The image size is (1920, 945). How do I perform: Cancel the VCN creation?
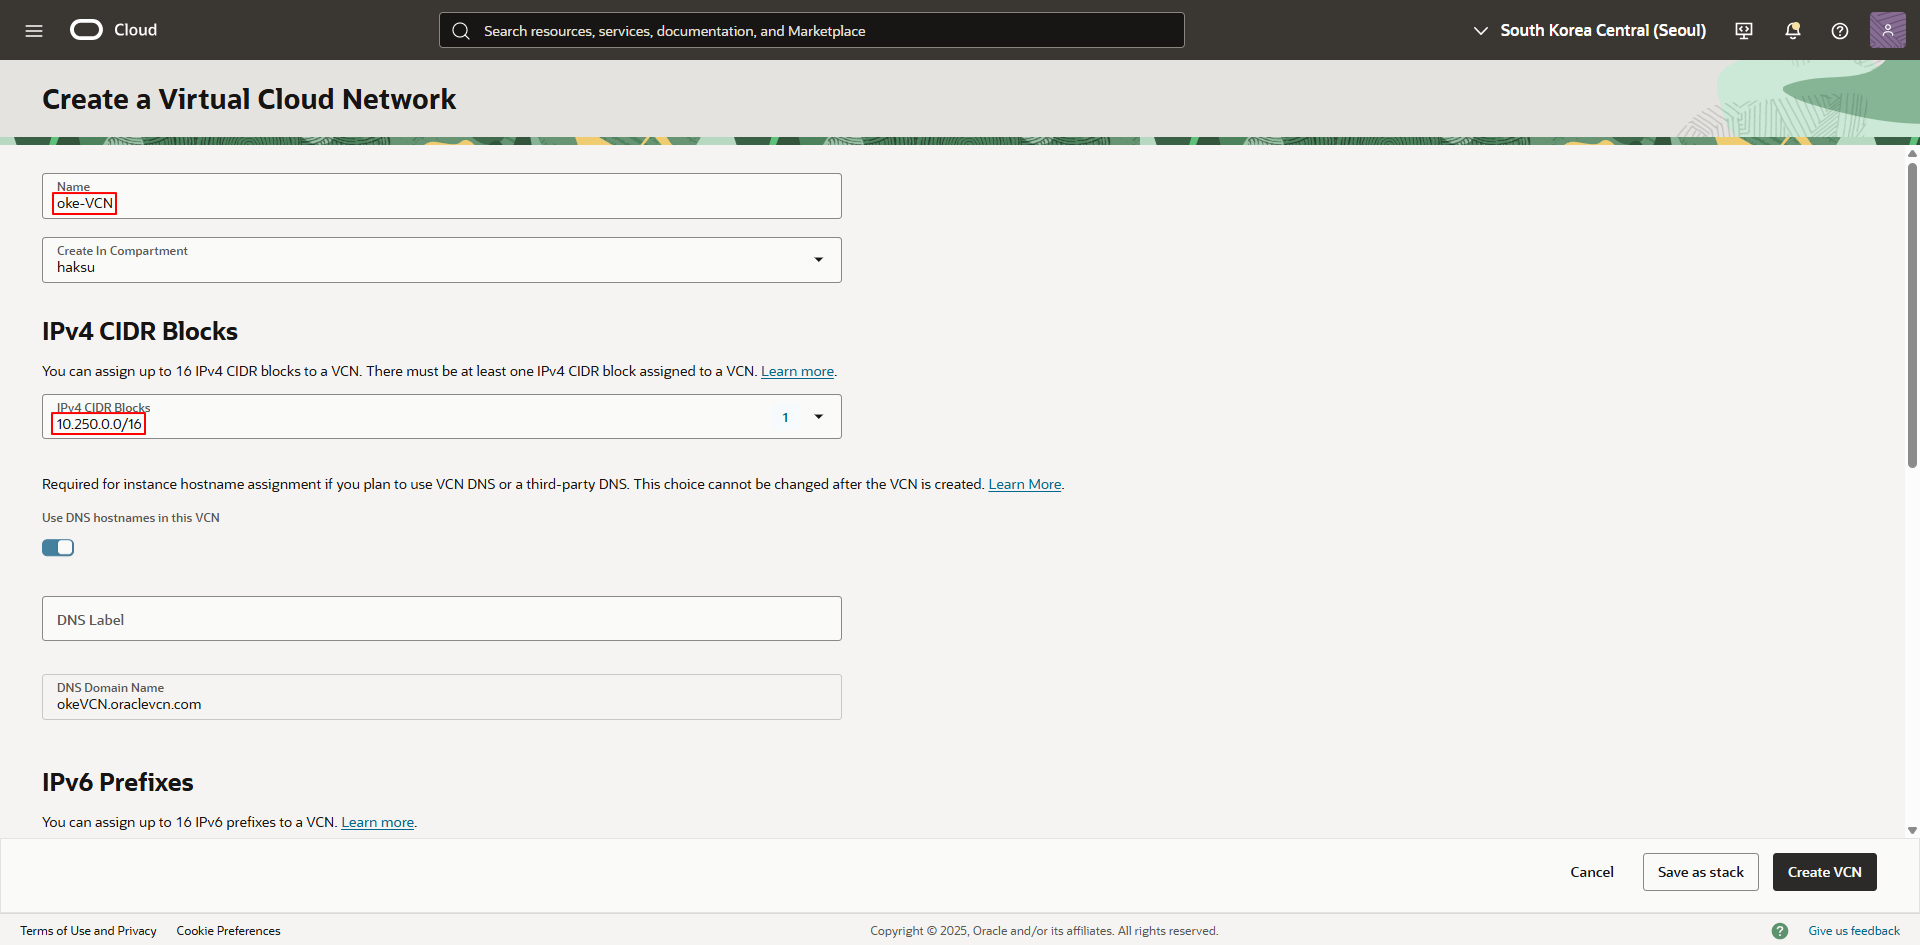(1591, 872)
